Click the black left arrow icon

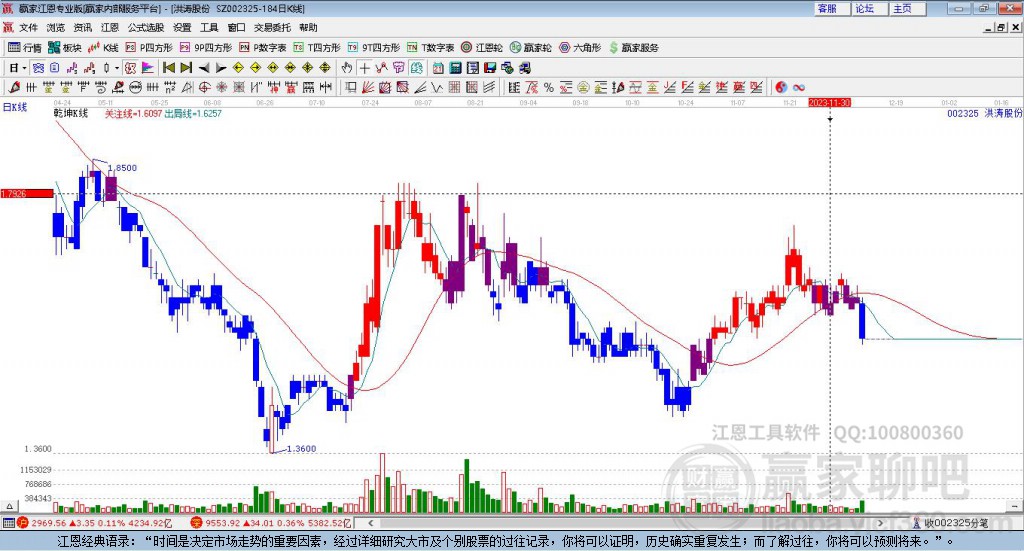coord(204,68)
